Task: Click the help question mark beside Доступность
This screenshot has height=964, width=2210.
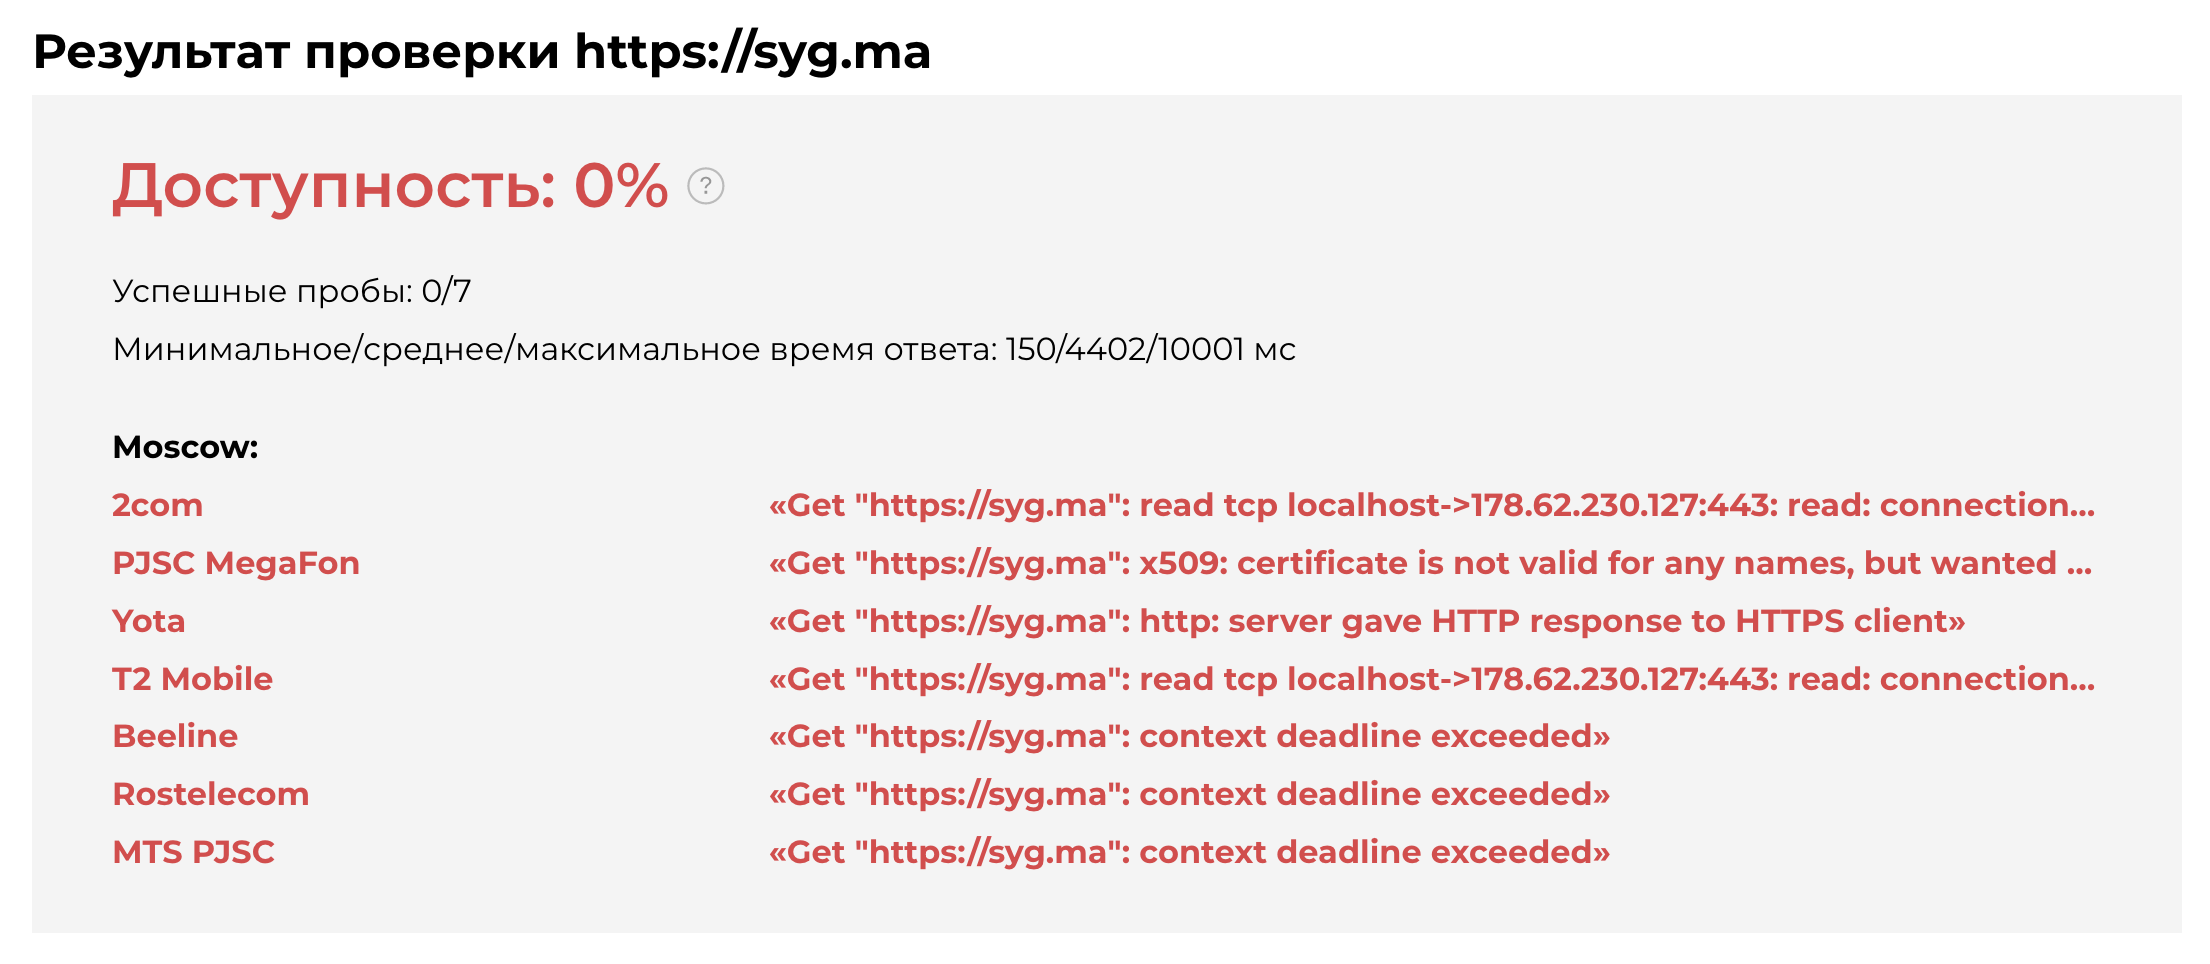Action: pyautogui.click(x=705, y=187)
